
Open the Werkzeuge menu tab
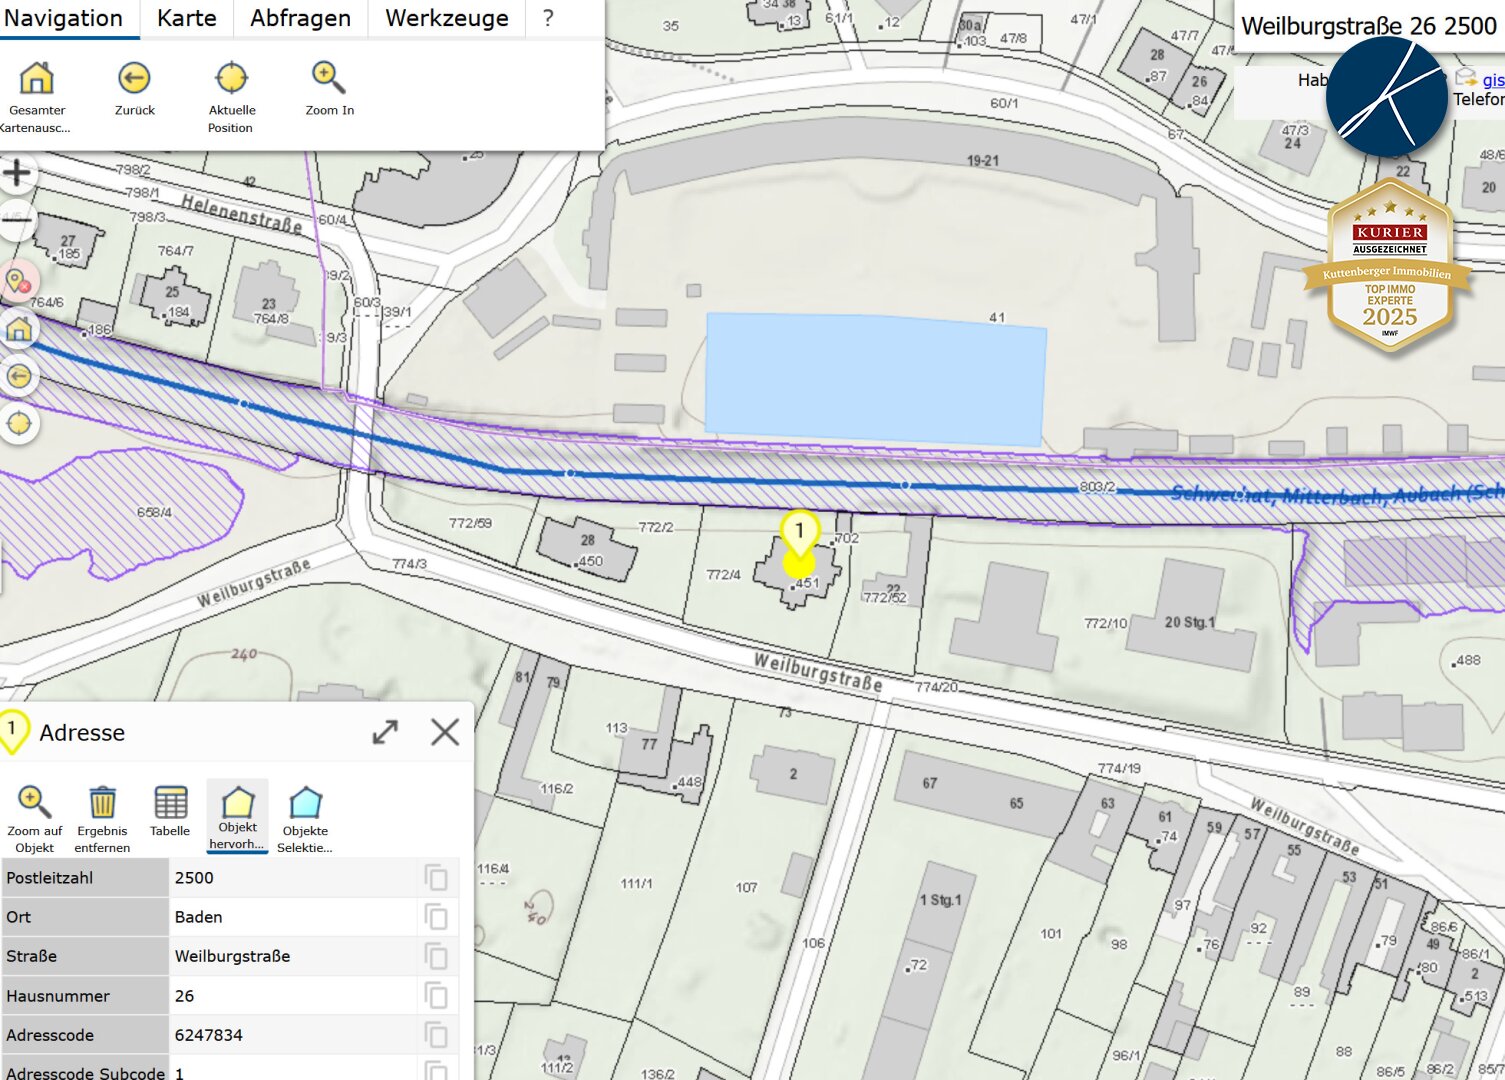446,18
